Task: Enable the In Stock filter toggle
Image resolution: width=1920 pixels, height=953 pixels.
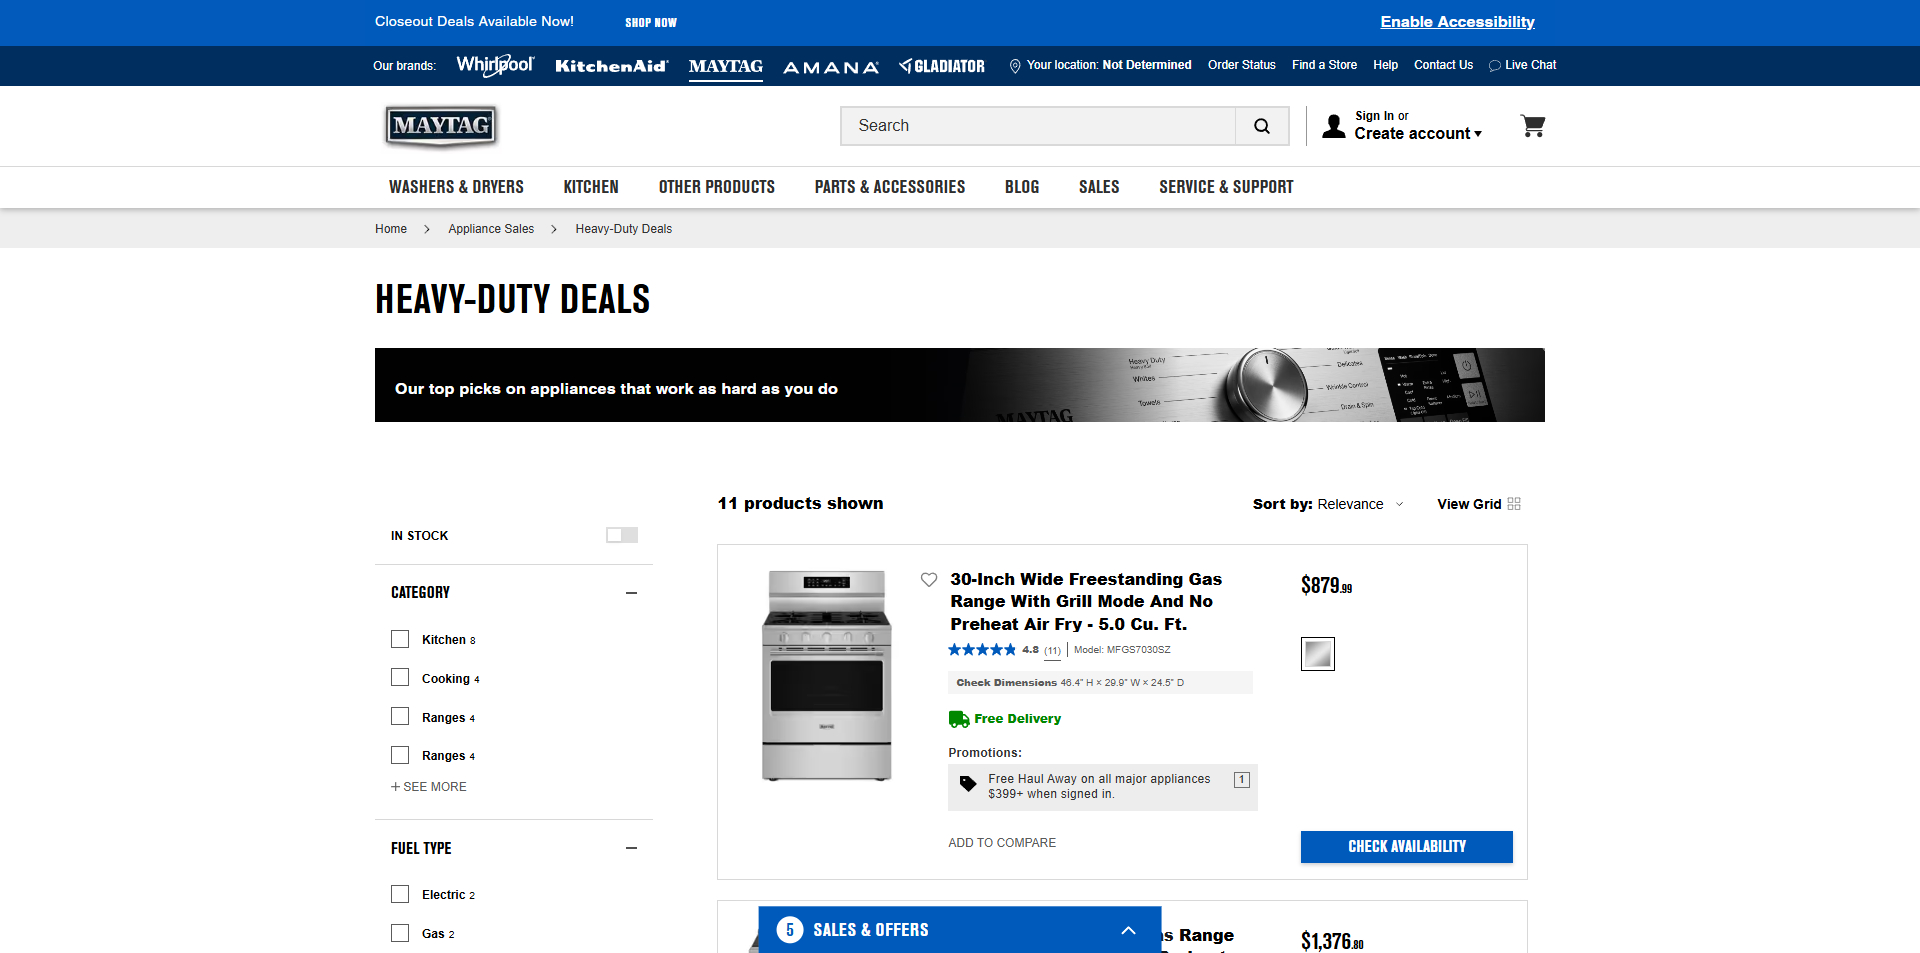Action: (x=621, y=535)
